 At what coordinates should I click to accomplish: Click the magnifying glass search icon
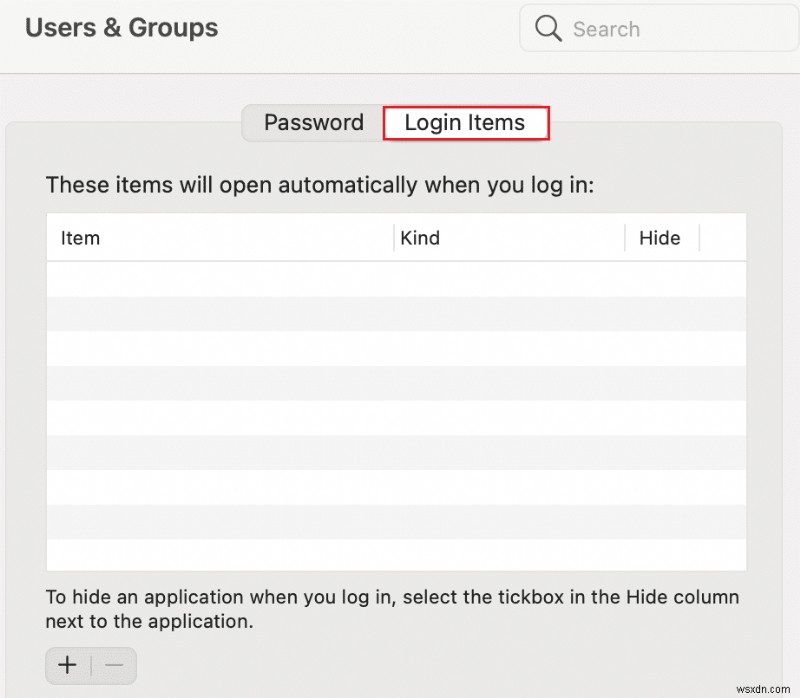pyautogui.click(x=548, y=28)
